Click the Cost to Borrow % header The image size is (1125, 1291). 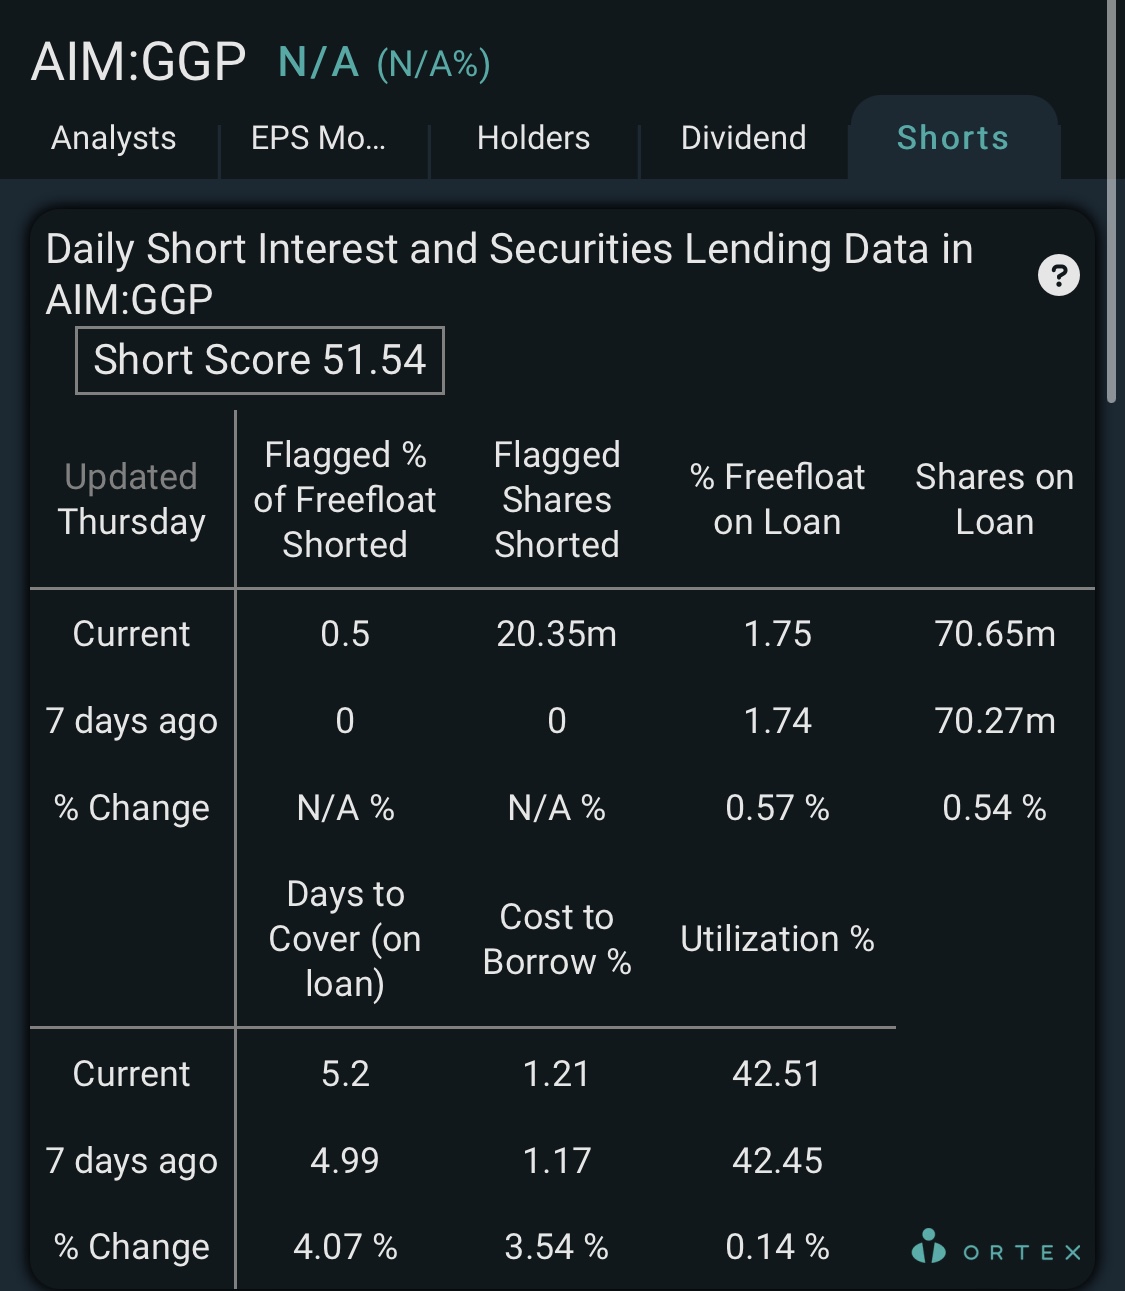pos(557,939)
